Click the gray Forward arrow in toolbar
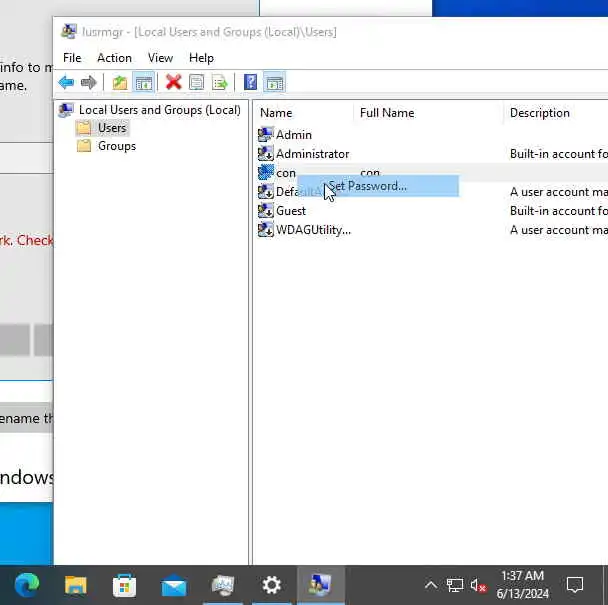Image resolution: width=608 pixels, height=605 pixels. pyautogui.click(x=89, y=83)
